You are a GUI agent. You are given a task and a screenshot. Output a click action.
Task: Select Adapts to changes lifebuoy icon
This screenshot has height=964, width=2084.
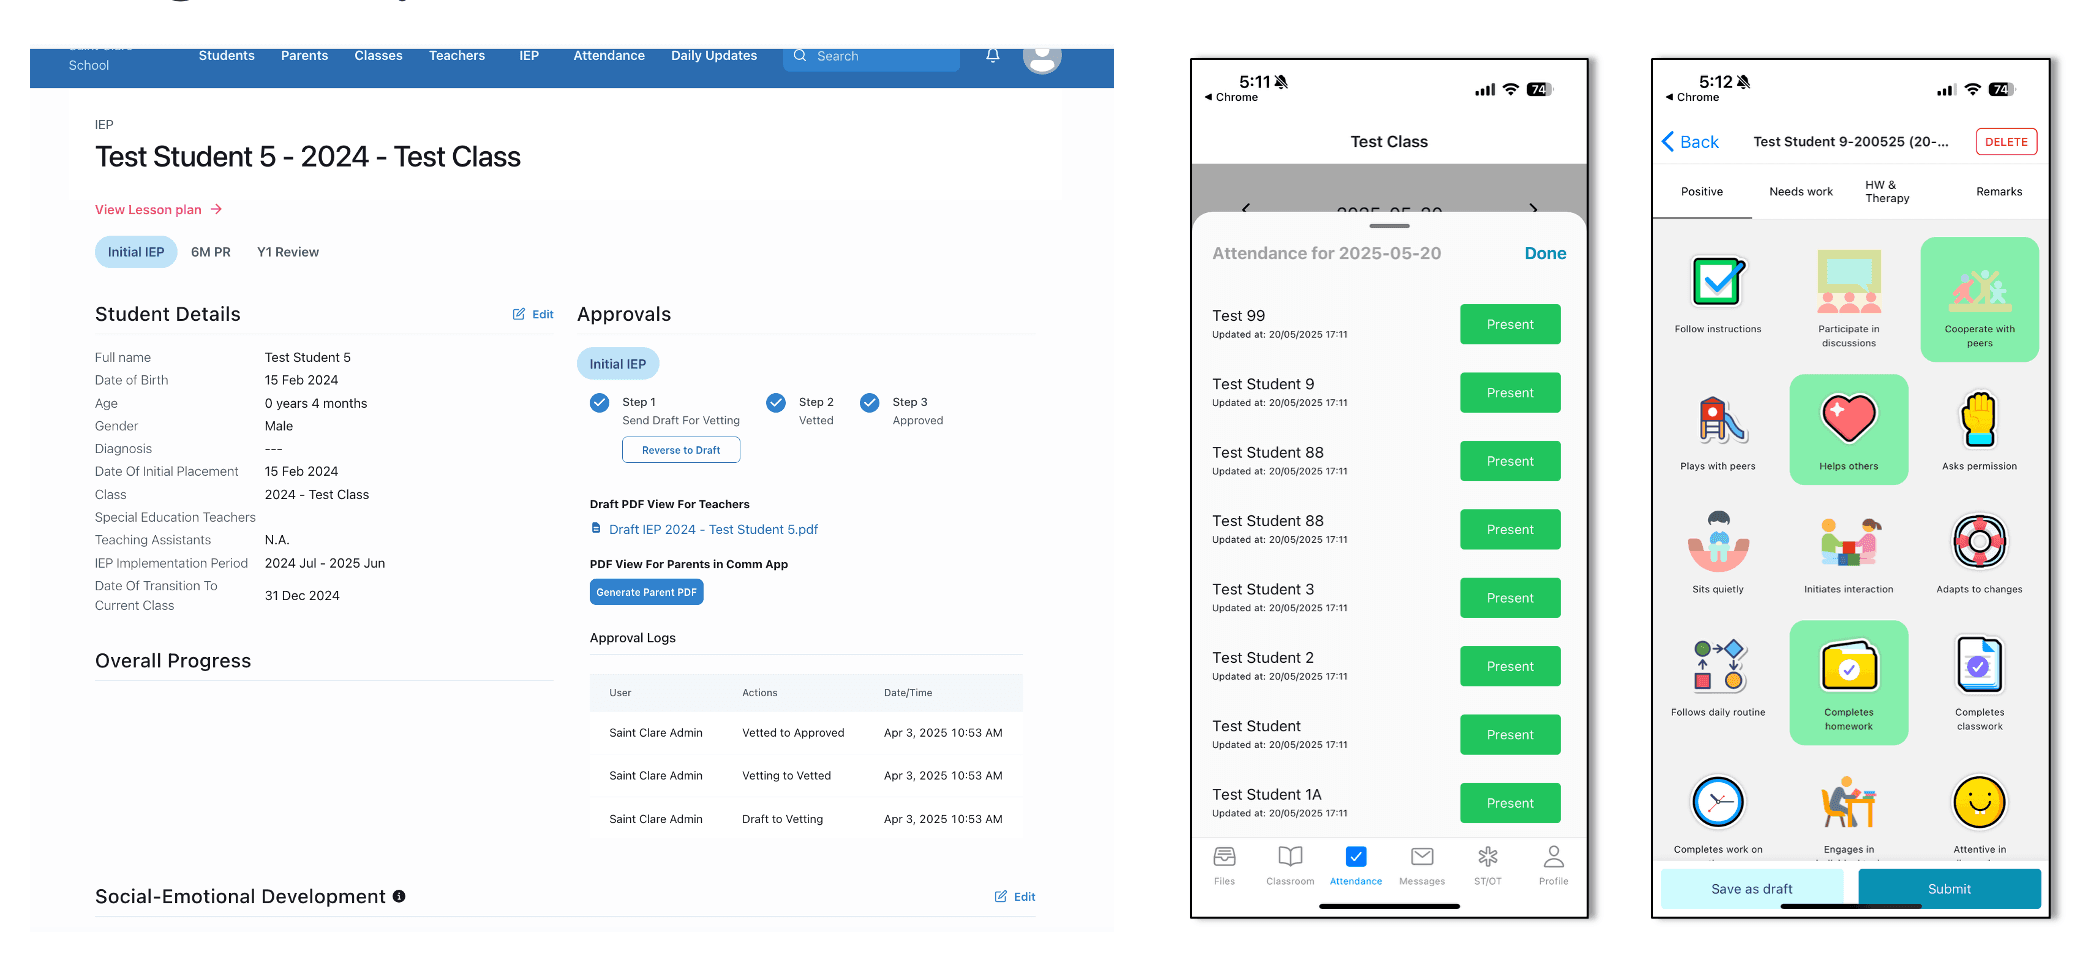tap(1979, 542)
